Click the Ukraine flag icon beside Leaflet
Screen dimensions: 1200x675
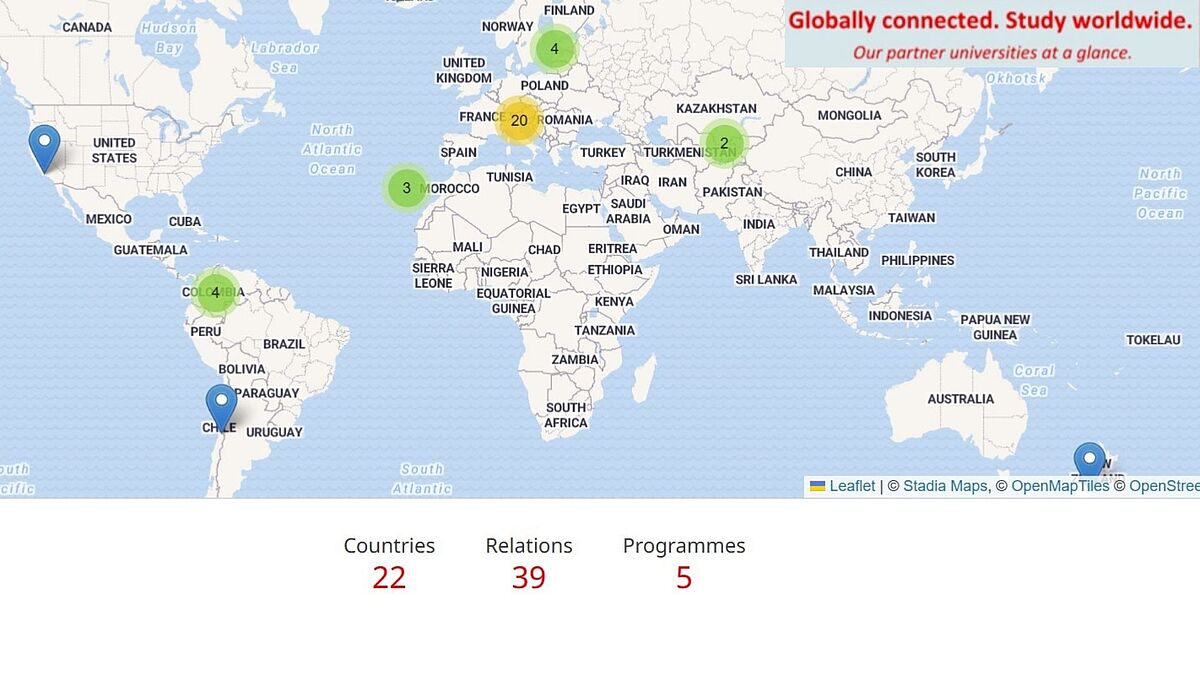pyautogui.click(x=818, y=486)
